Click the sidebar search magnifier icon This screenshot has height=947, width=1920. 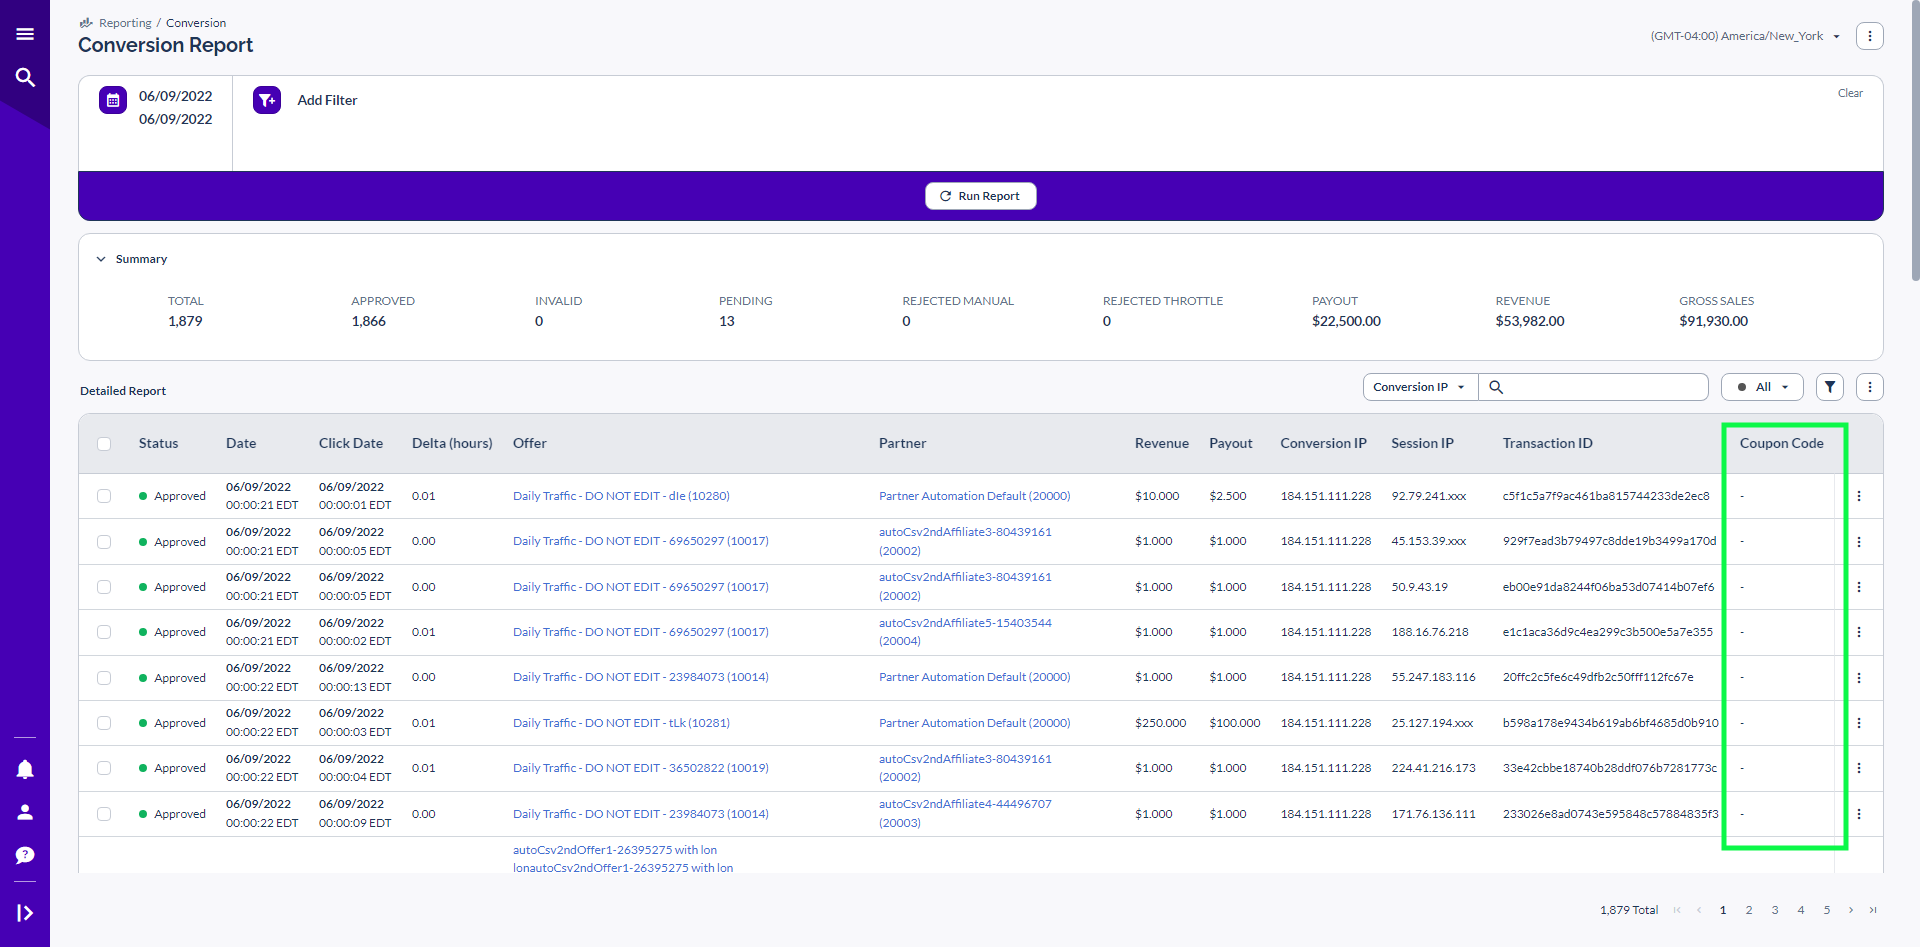[x=25, y=77]
